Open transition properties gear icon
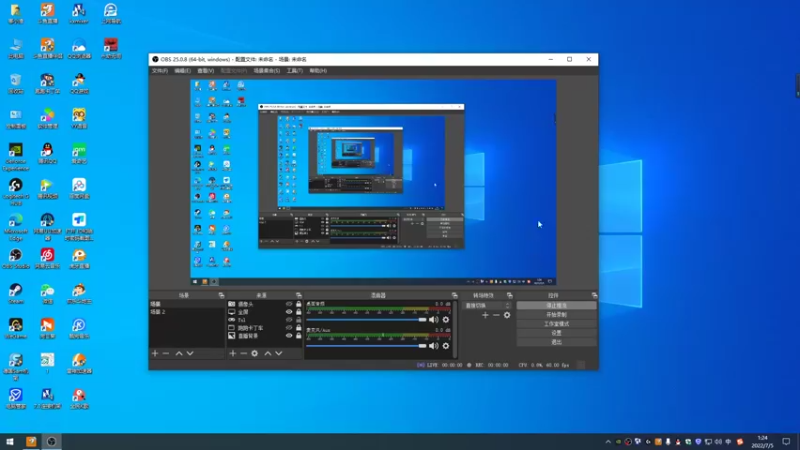The width and height of the screenshot is (800, 450). [x=507, y=315]
